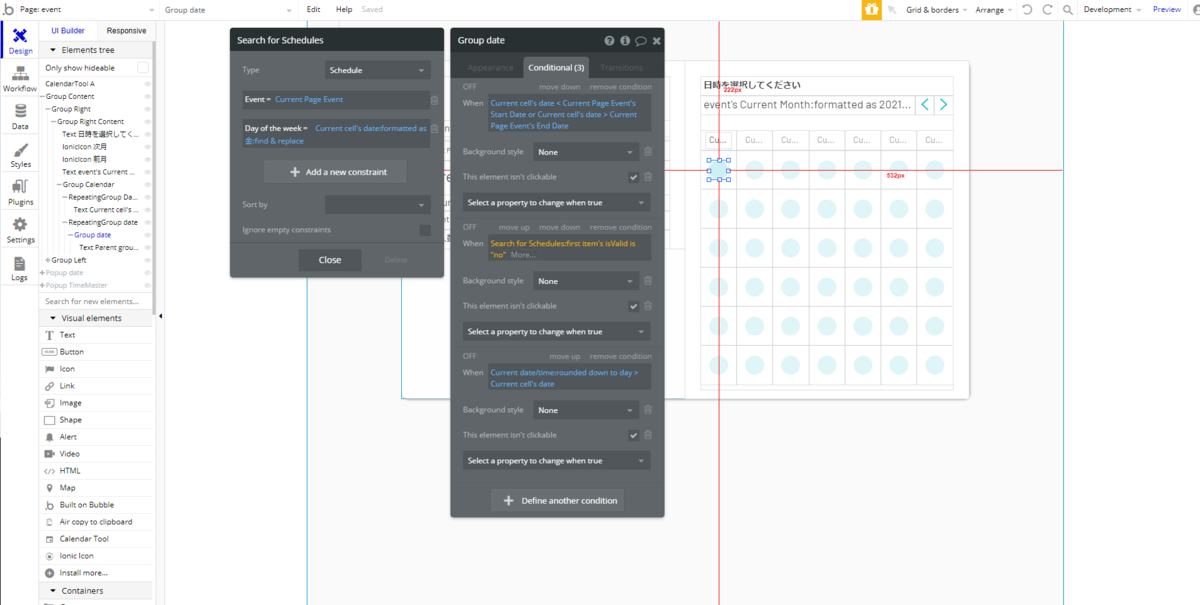1200x605 pixels.
Task: Open the Edit menu
Action: (314, 9)
